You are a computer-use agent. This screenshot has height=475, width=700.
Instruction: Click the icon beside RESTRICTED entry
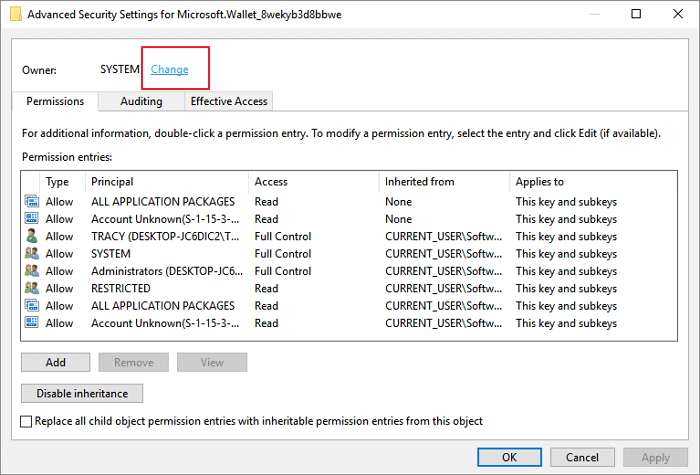click(31, 288)
